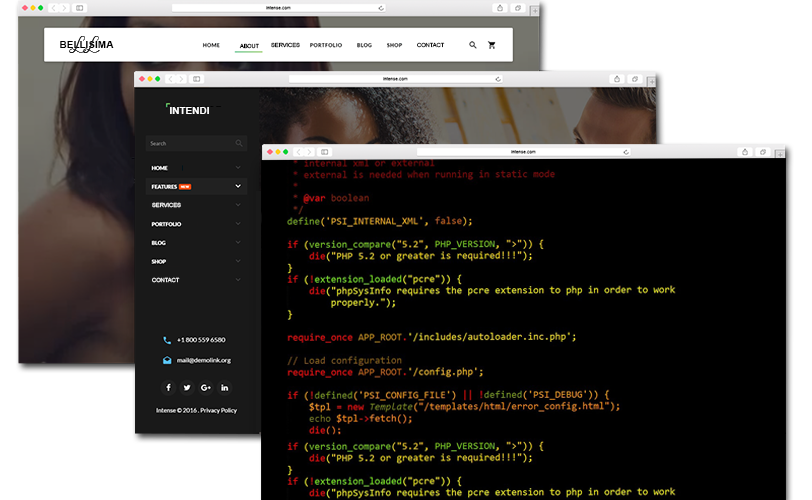This screenshot has width=812, height=500.
Task: Toggle sidebar in the code browser window
Action: (x=325, y=152)
